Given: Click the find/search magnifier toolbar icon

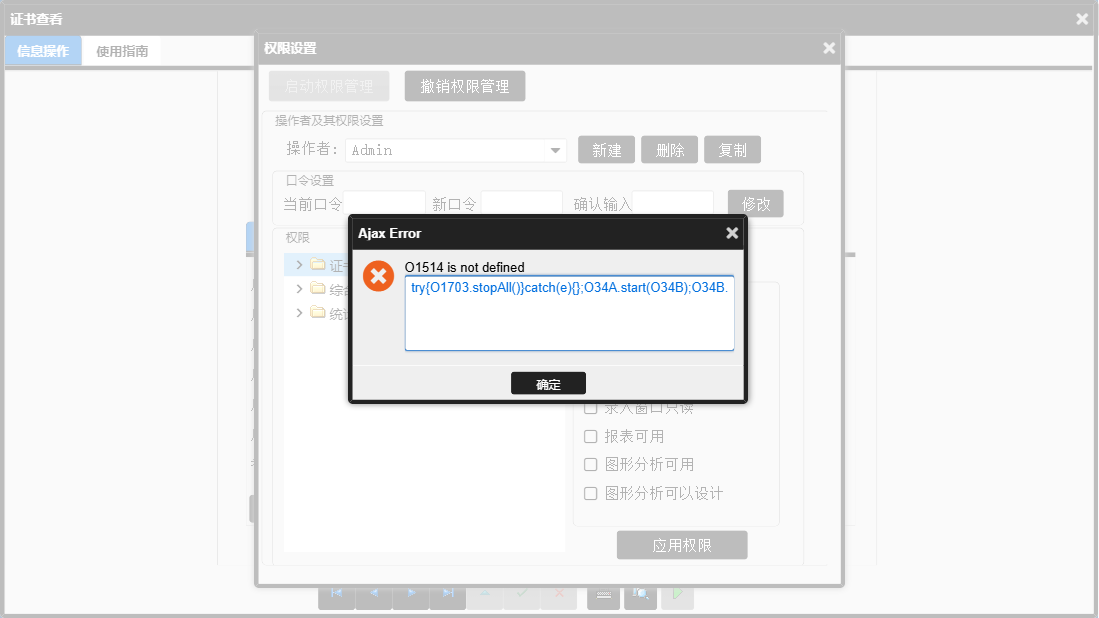Looking at the screenshot, I should 641,594.
